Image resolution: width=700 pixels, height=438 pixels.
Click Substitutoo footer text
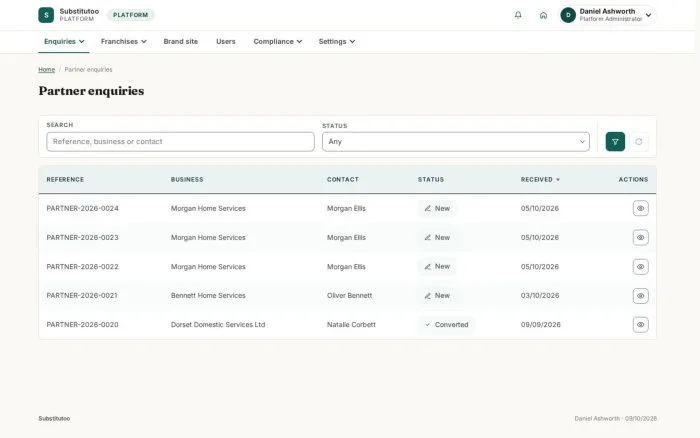[x=54, y=418]
